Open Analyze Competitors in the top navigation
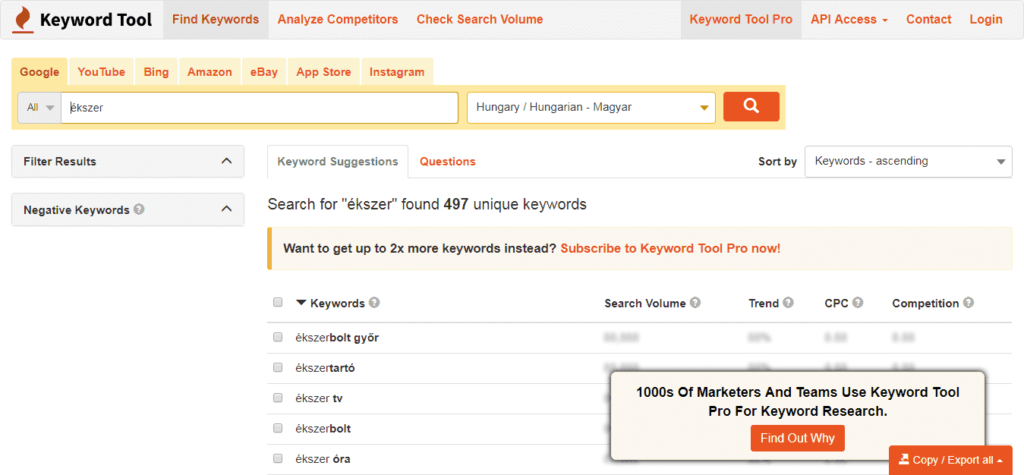The image size is (1024, 475). click(338, 20)
